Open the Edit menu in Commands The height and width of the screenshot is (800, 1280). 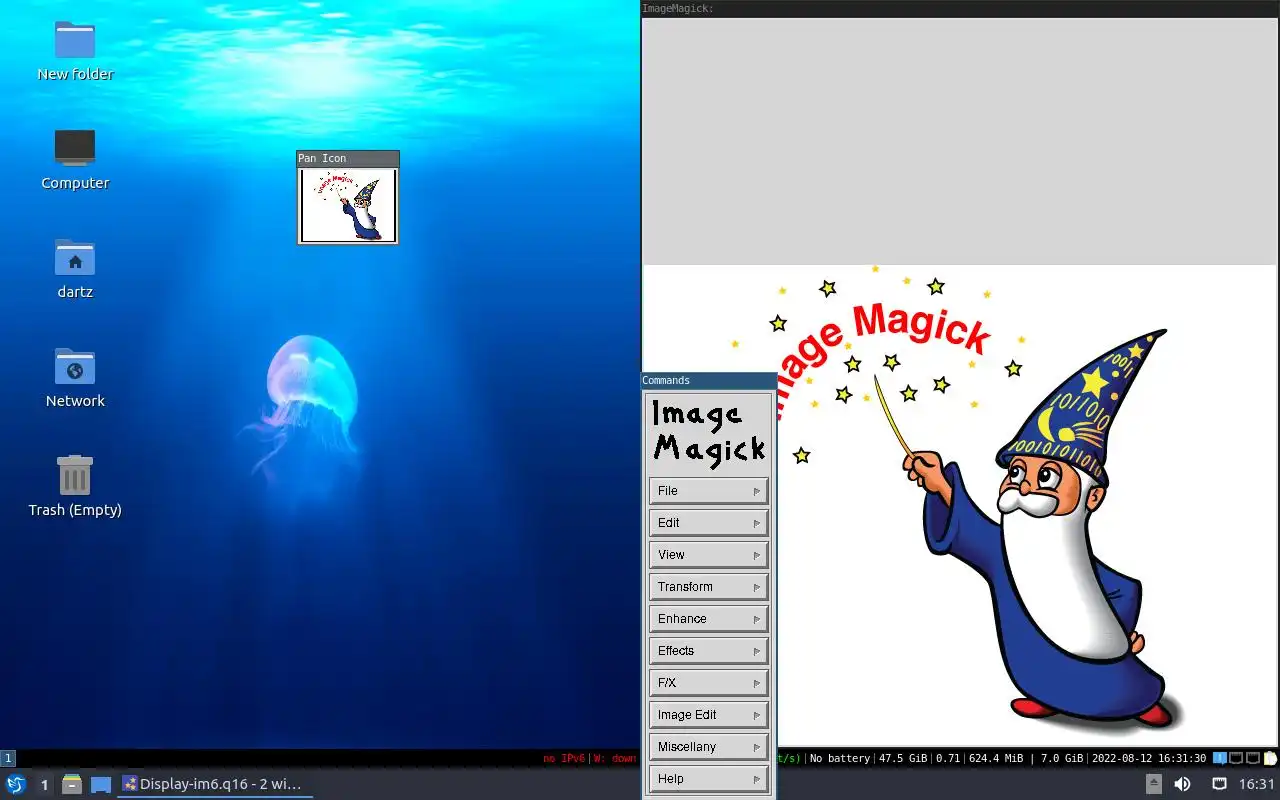pos(708,523)
